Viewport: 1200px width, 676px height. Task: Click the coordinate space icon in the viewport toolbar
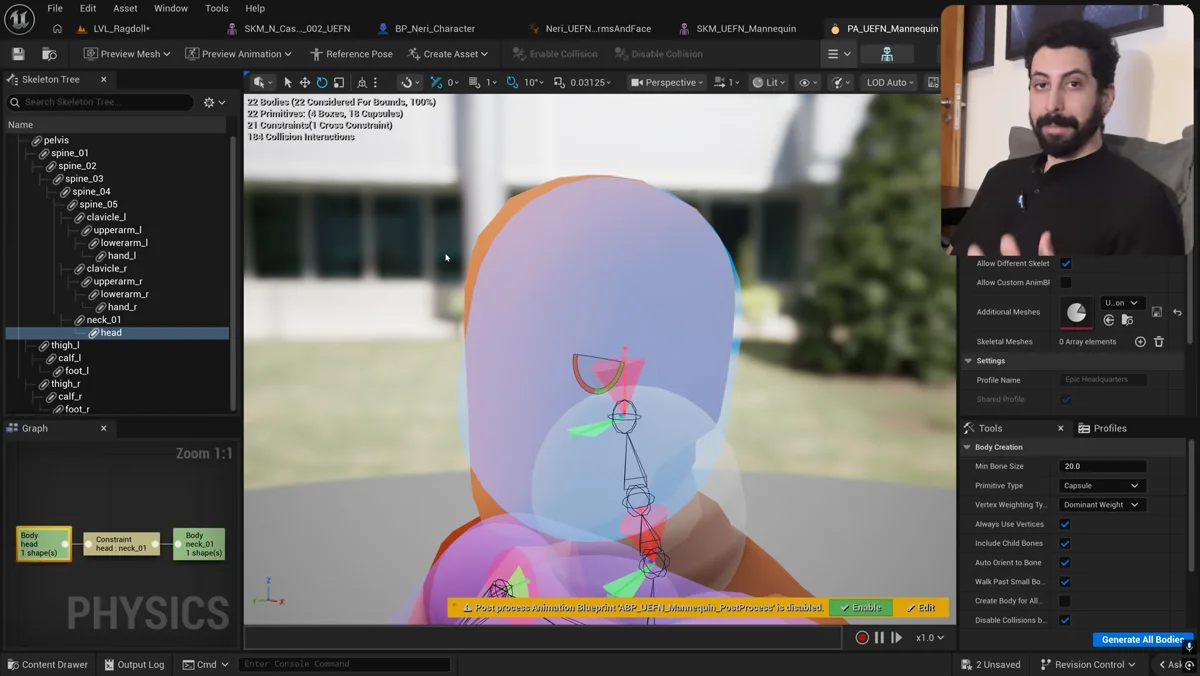[x=362, y=83]
